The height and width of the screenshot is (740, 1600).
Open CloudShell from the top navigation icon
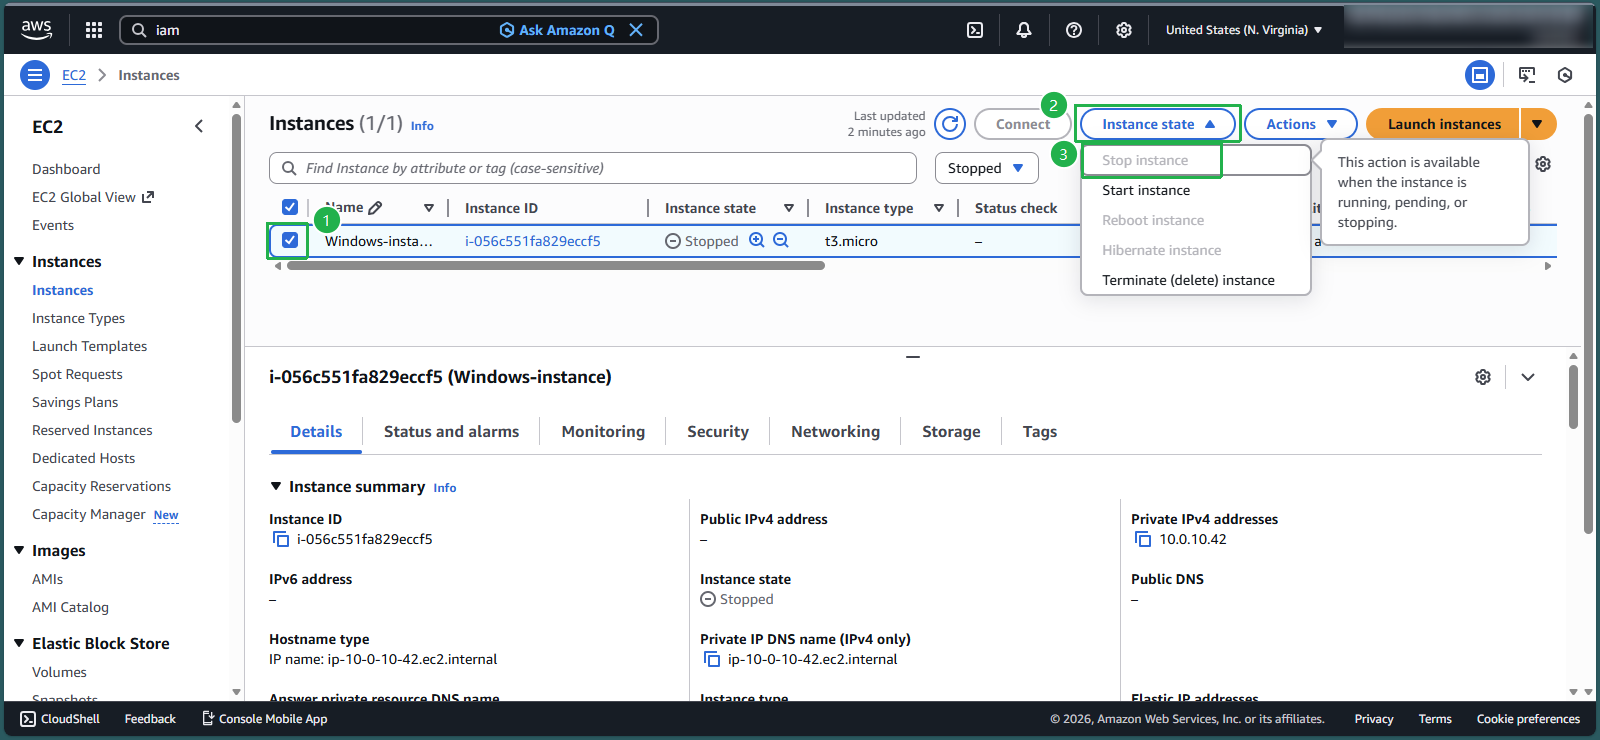pos(975,30)
